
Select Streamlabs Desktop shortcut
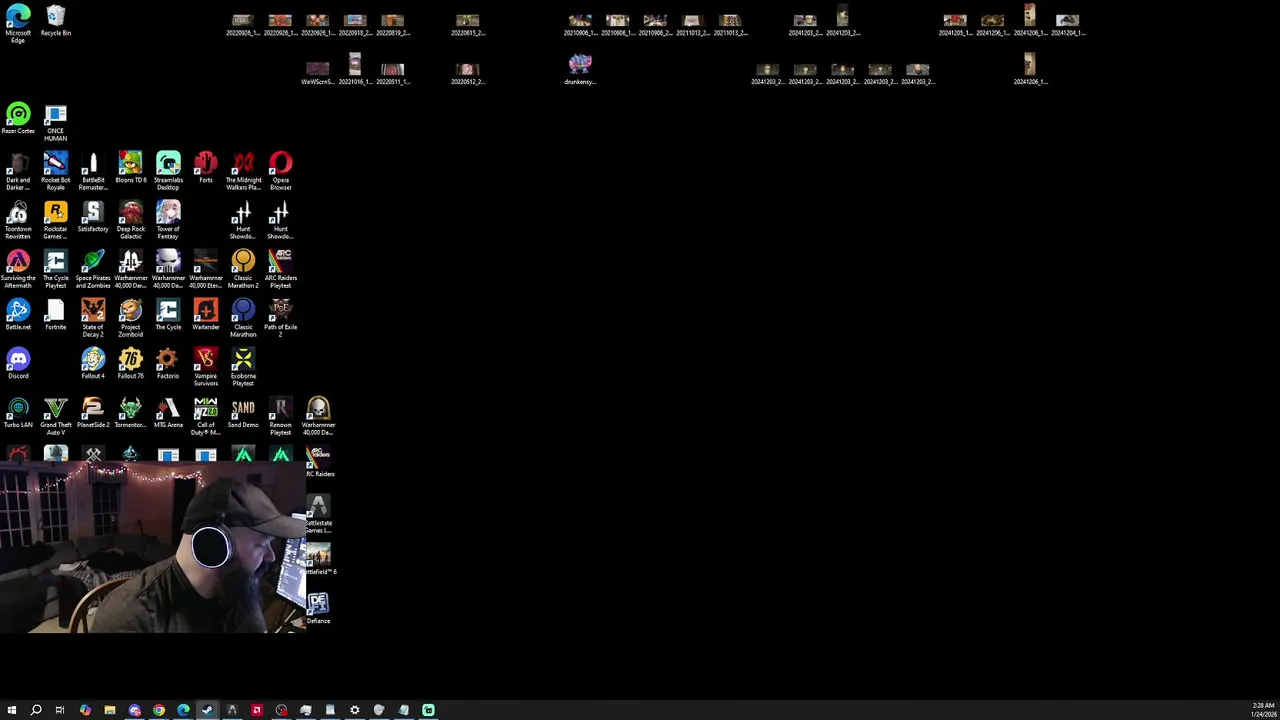pyautogui.click(x=168, y=172)
